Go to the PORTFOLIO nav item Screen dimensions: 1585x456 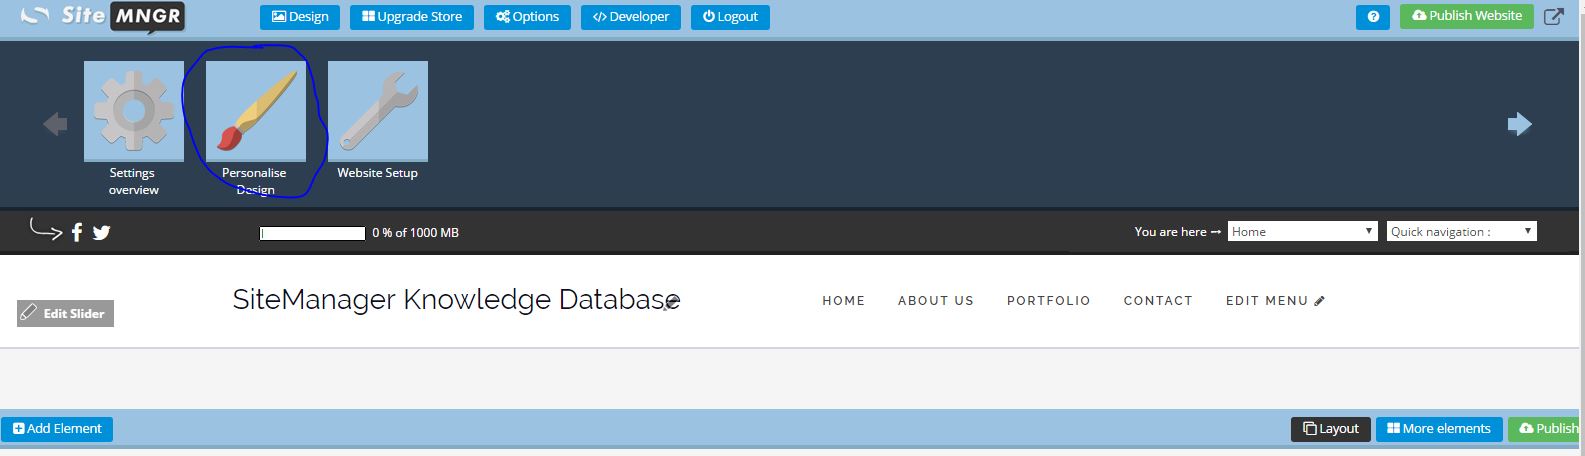coord(1049,300)
